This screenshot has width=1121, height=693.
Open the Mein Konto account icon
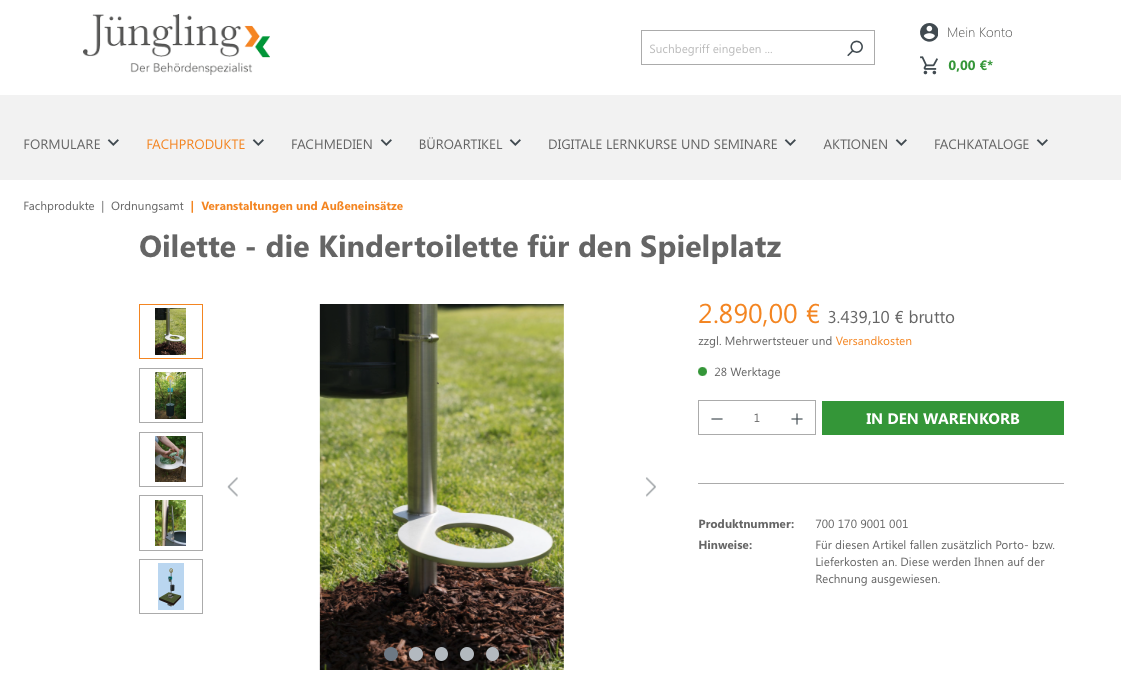[929, 32]
